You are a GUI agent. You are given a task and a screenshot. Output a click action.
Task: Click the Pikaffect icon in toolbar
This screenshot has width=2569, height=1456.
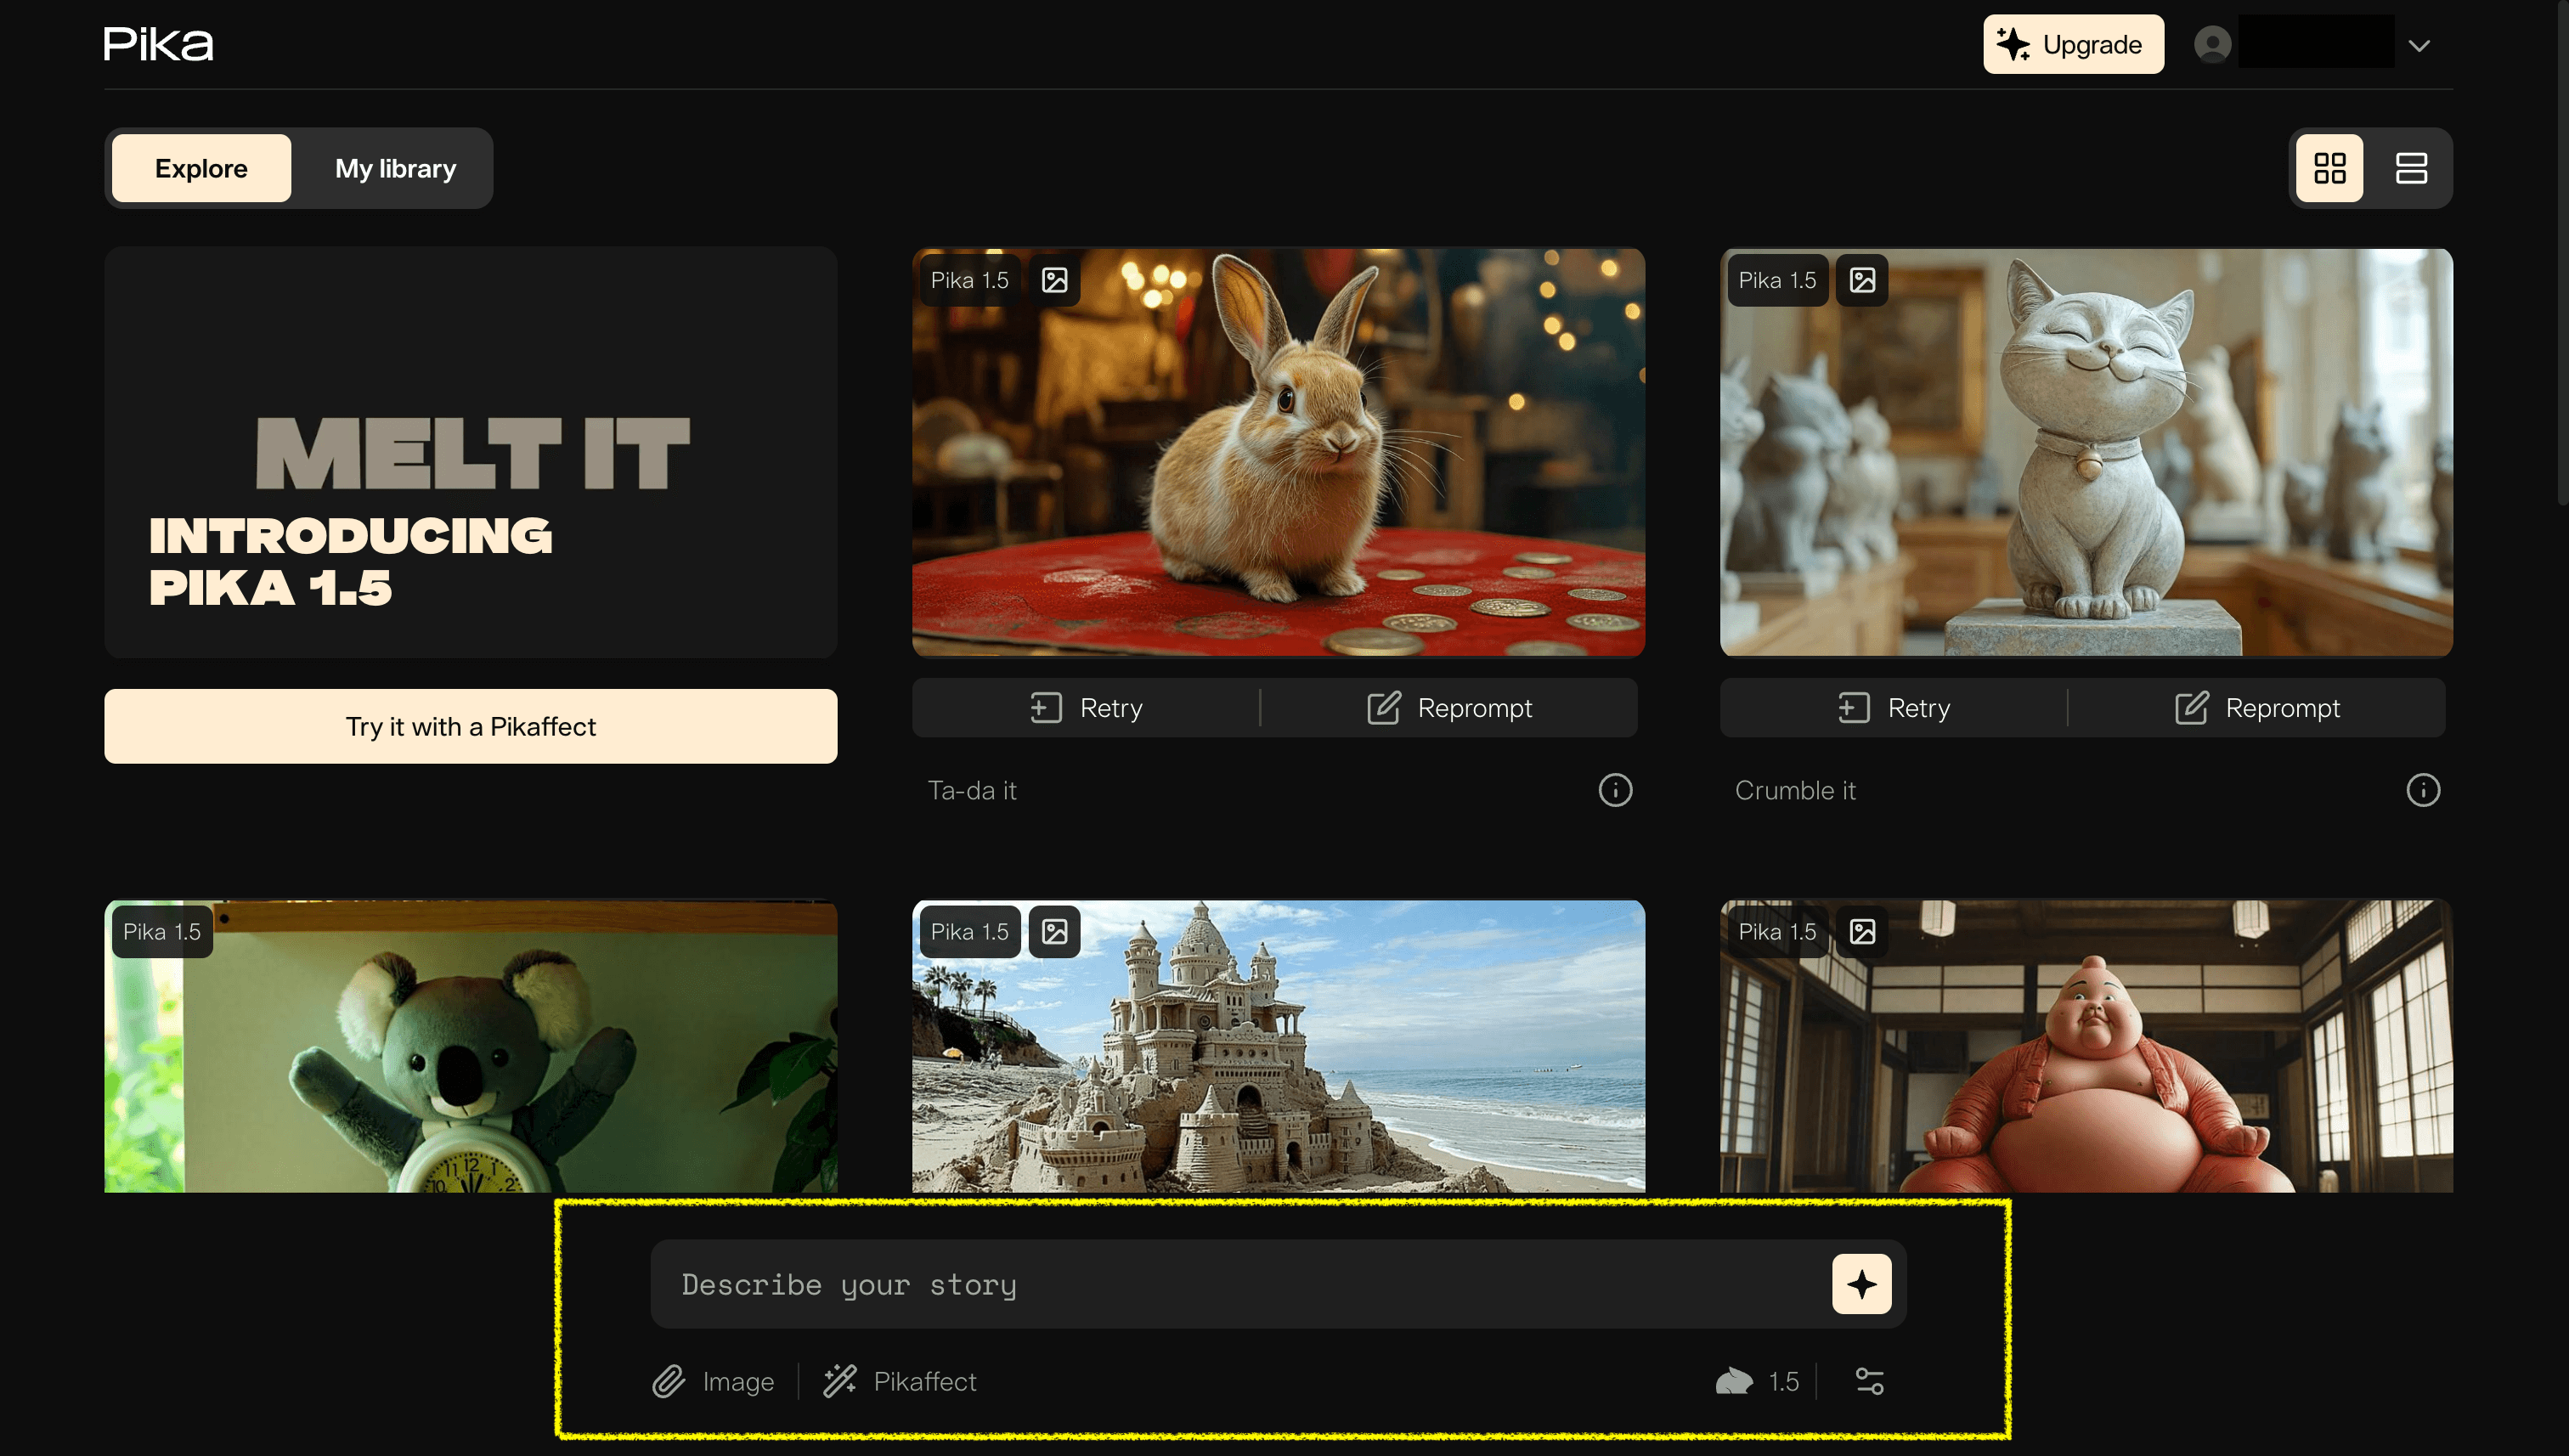tap(842, 1382)
